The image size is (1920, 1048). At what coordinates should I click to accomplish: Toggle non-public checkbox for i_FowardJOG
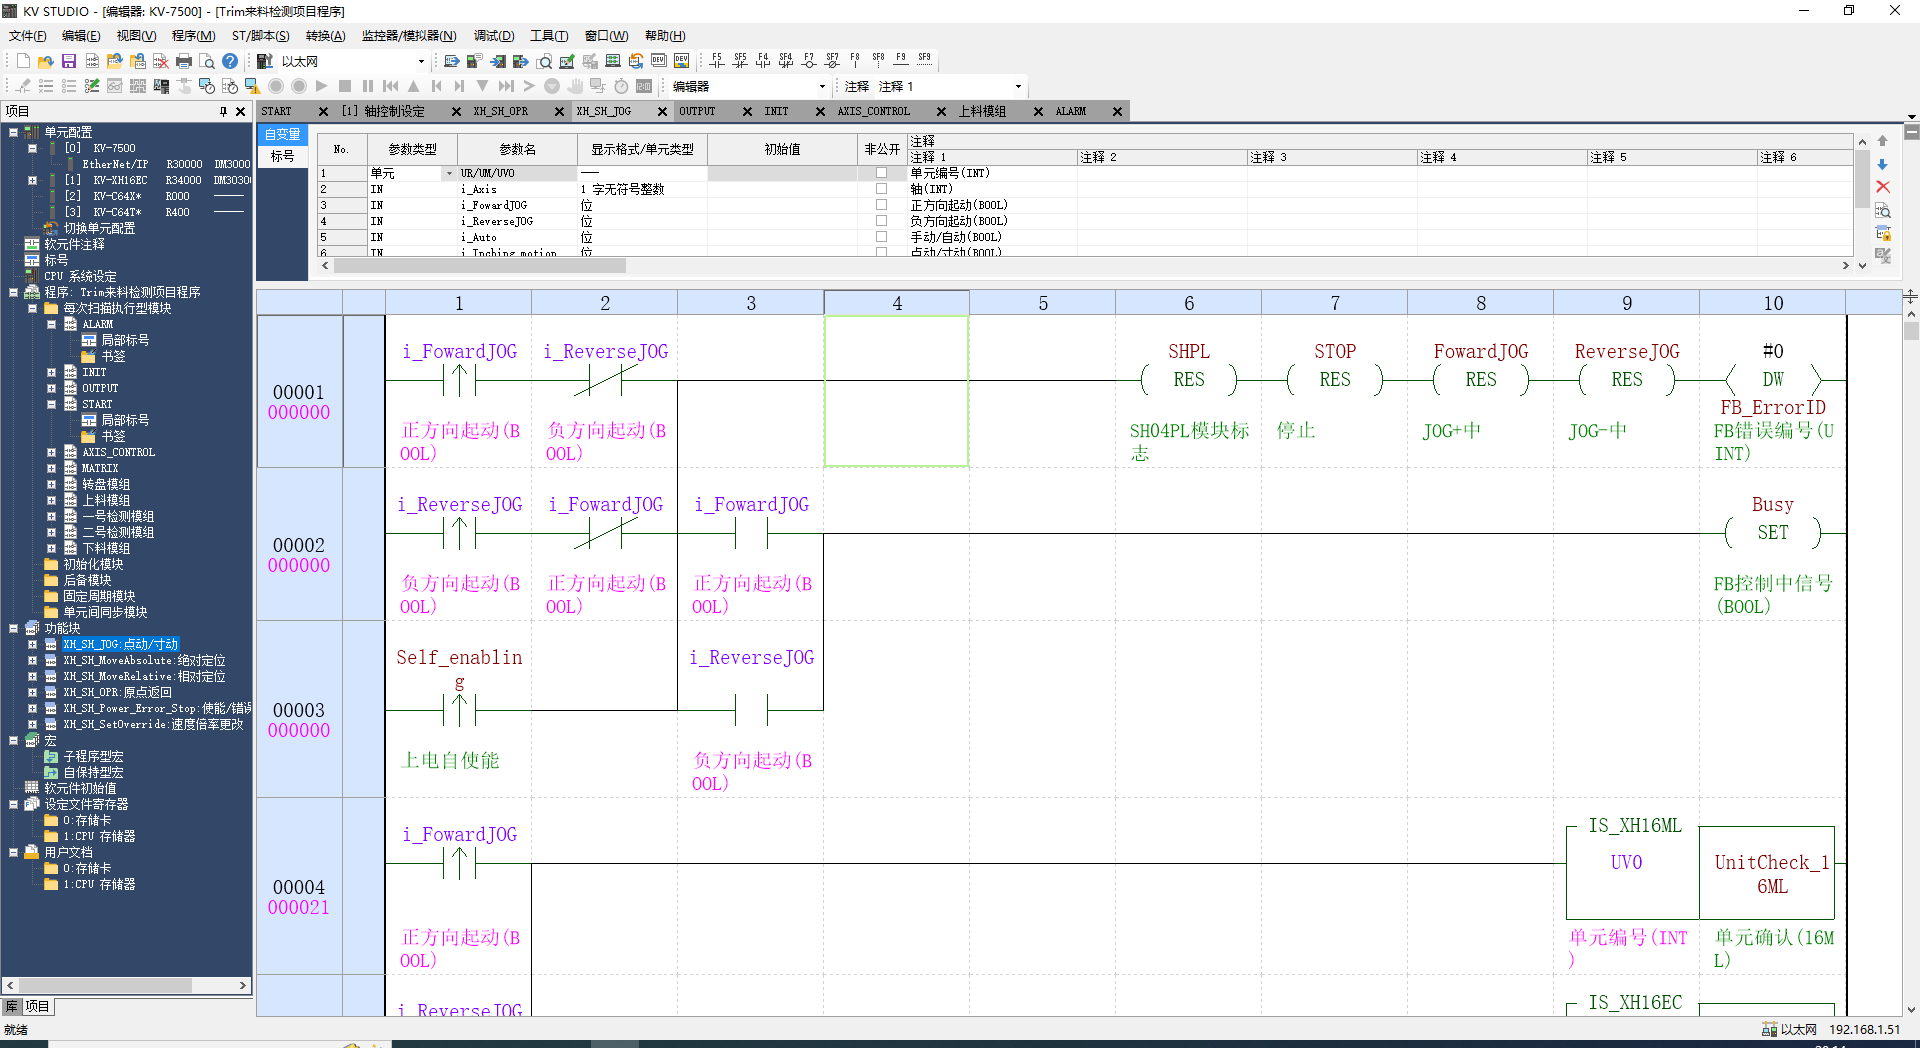(881, 205)
